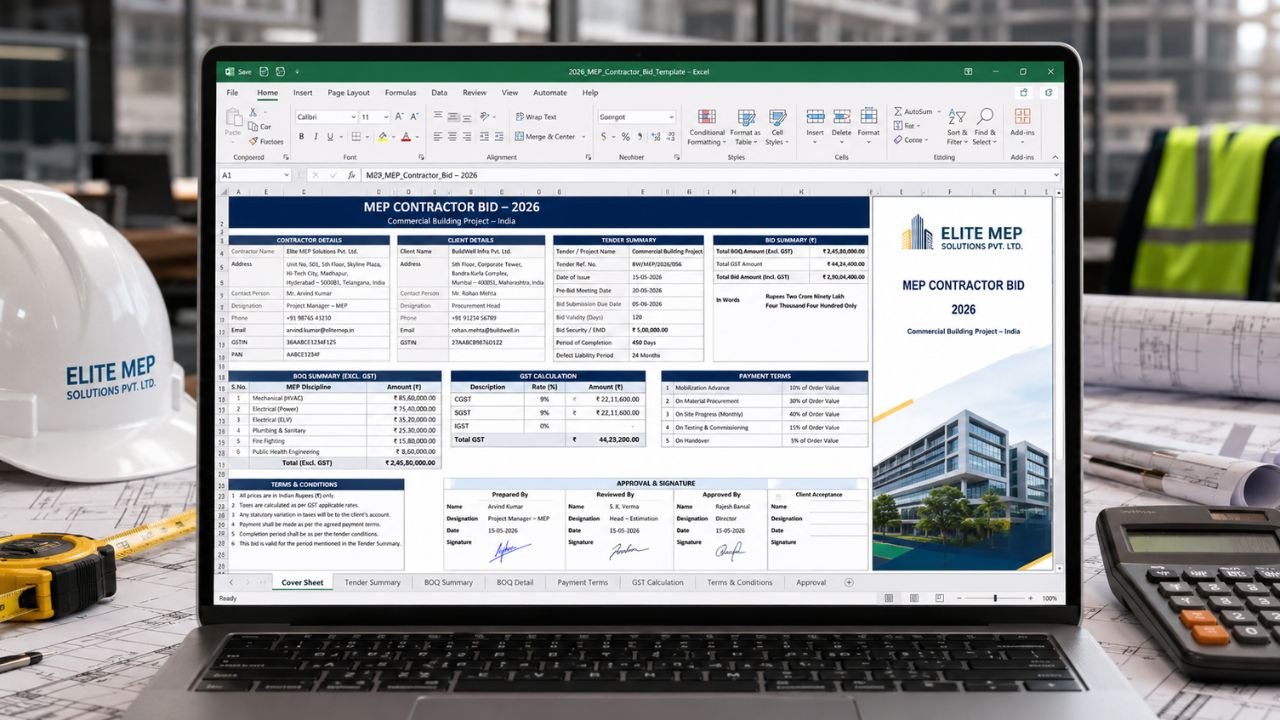Expand the Name Box dropdown for A1
Image resolution: width=1280 pixels, height=720 pixels.
(x=285, y=175)
